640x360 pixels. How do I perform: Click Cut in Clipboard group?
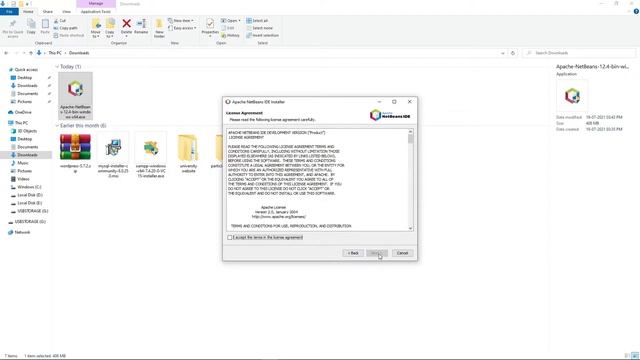click(60, 20)
